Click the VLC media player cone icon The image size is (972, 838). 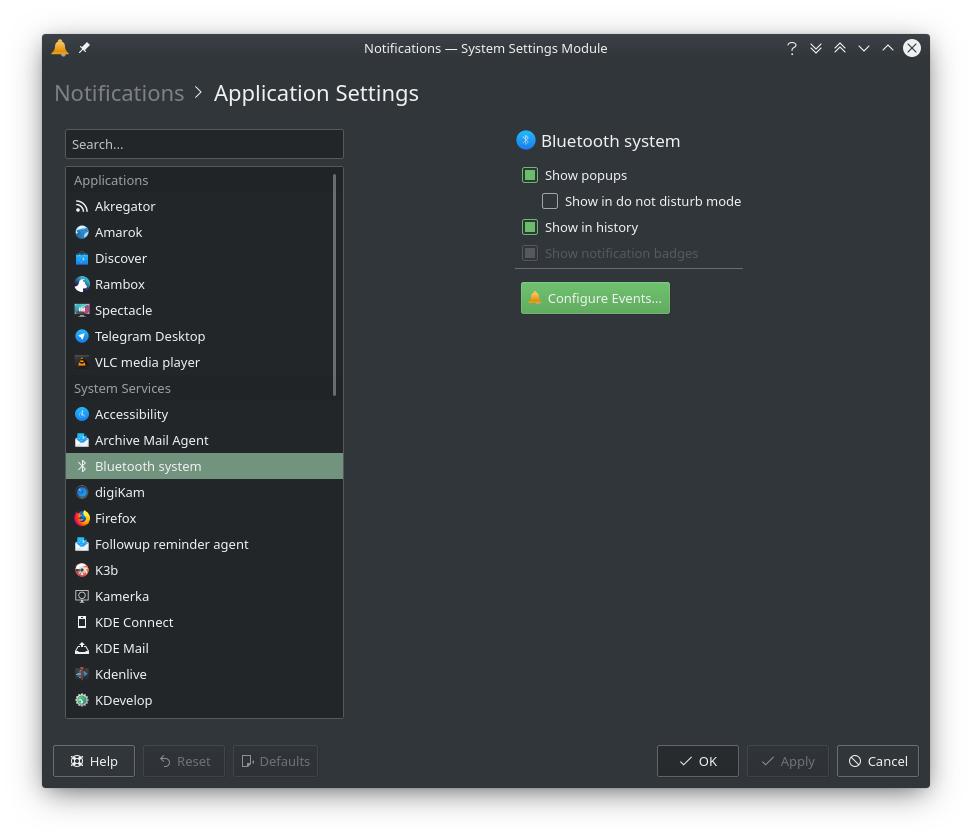click(x=82, y=363)
